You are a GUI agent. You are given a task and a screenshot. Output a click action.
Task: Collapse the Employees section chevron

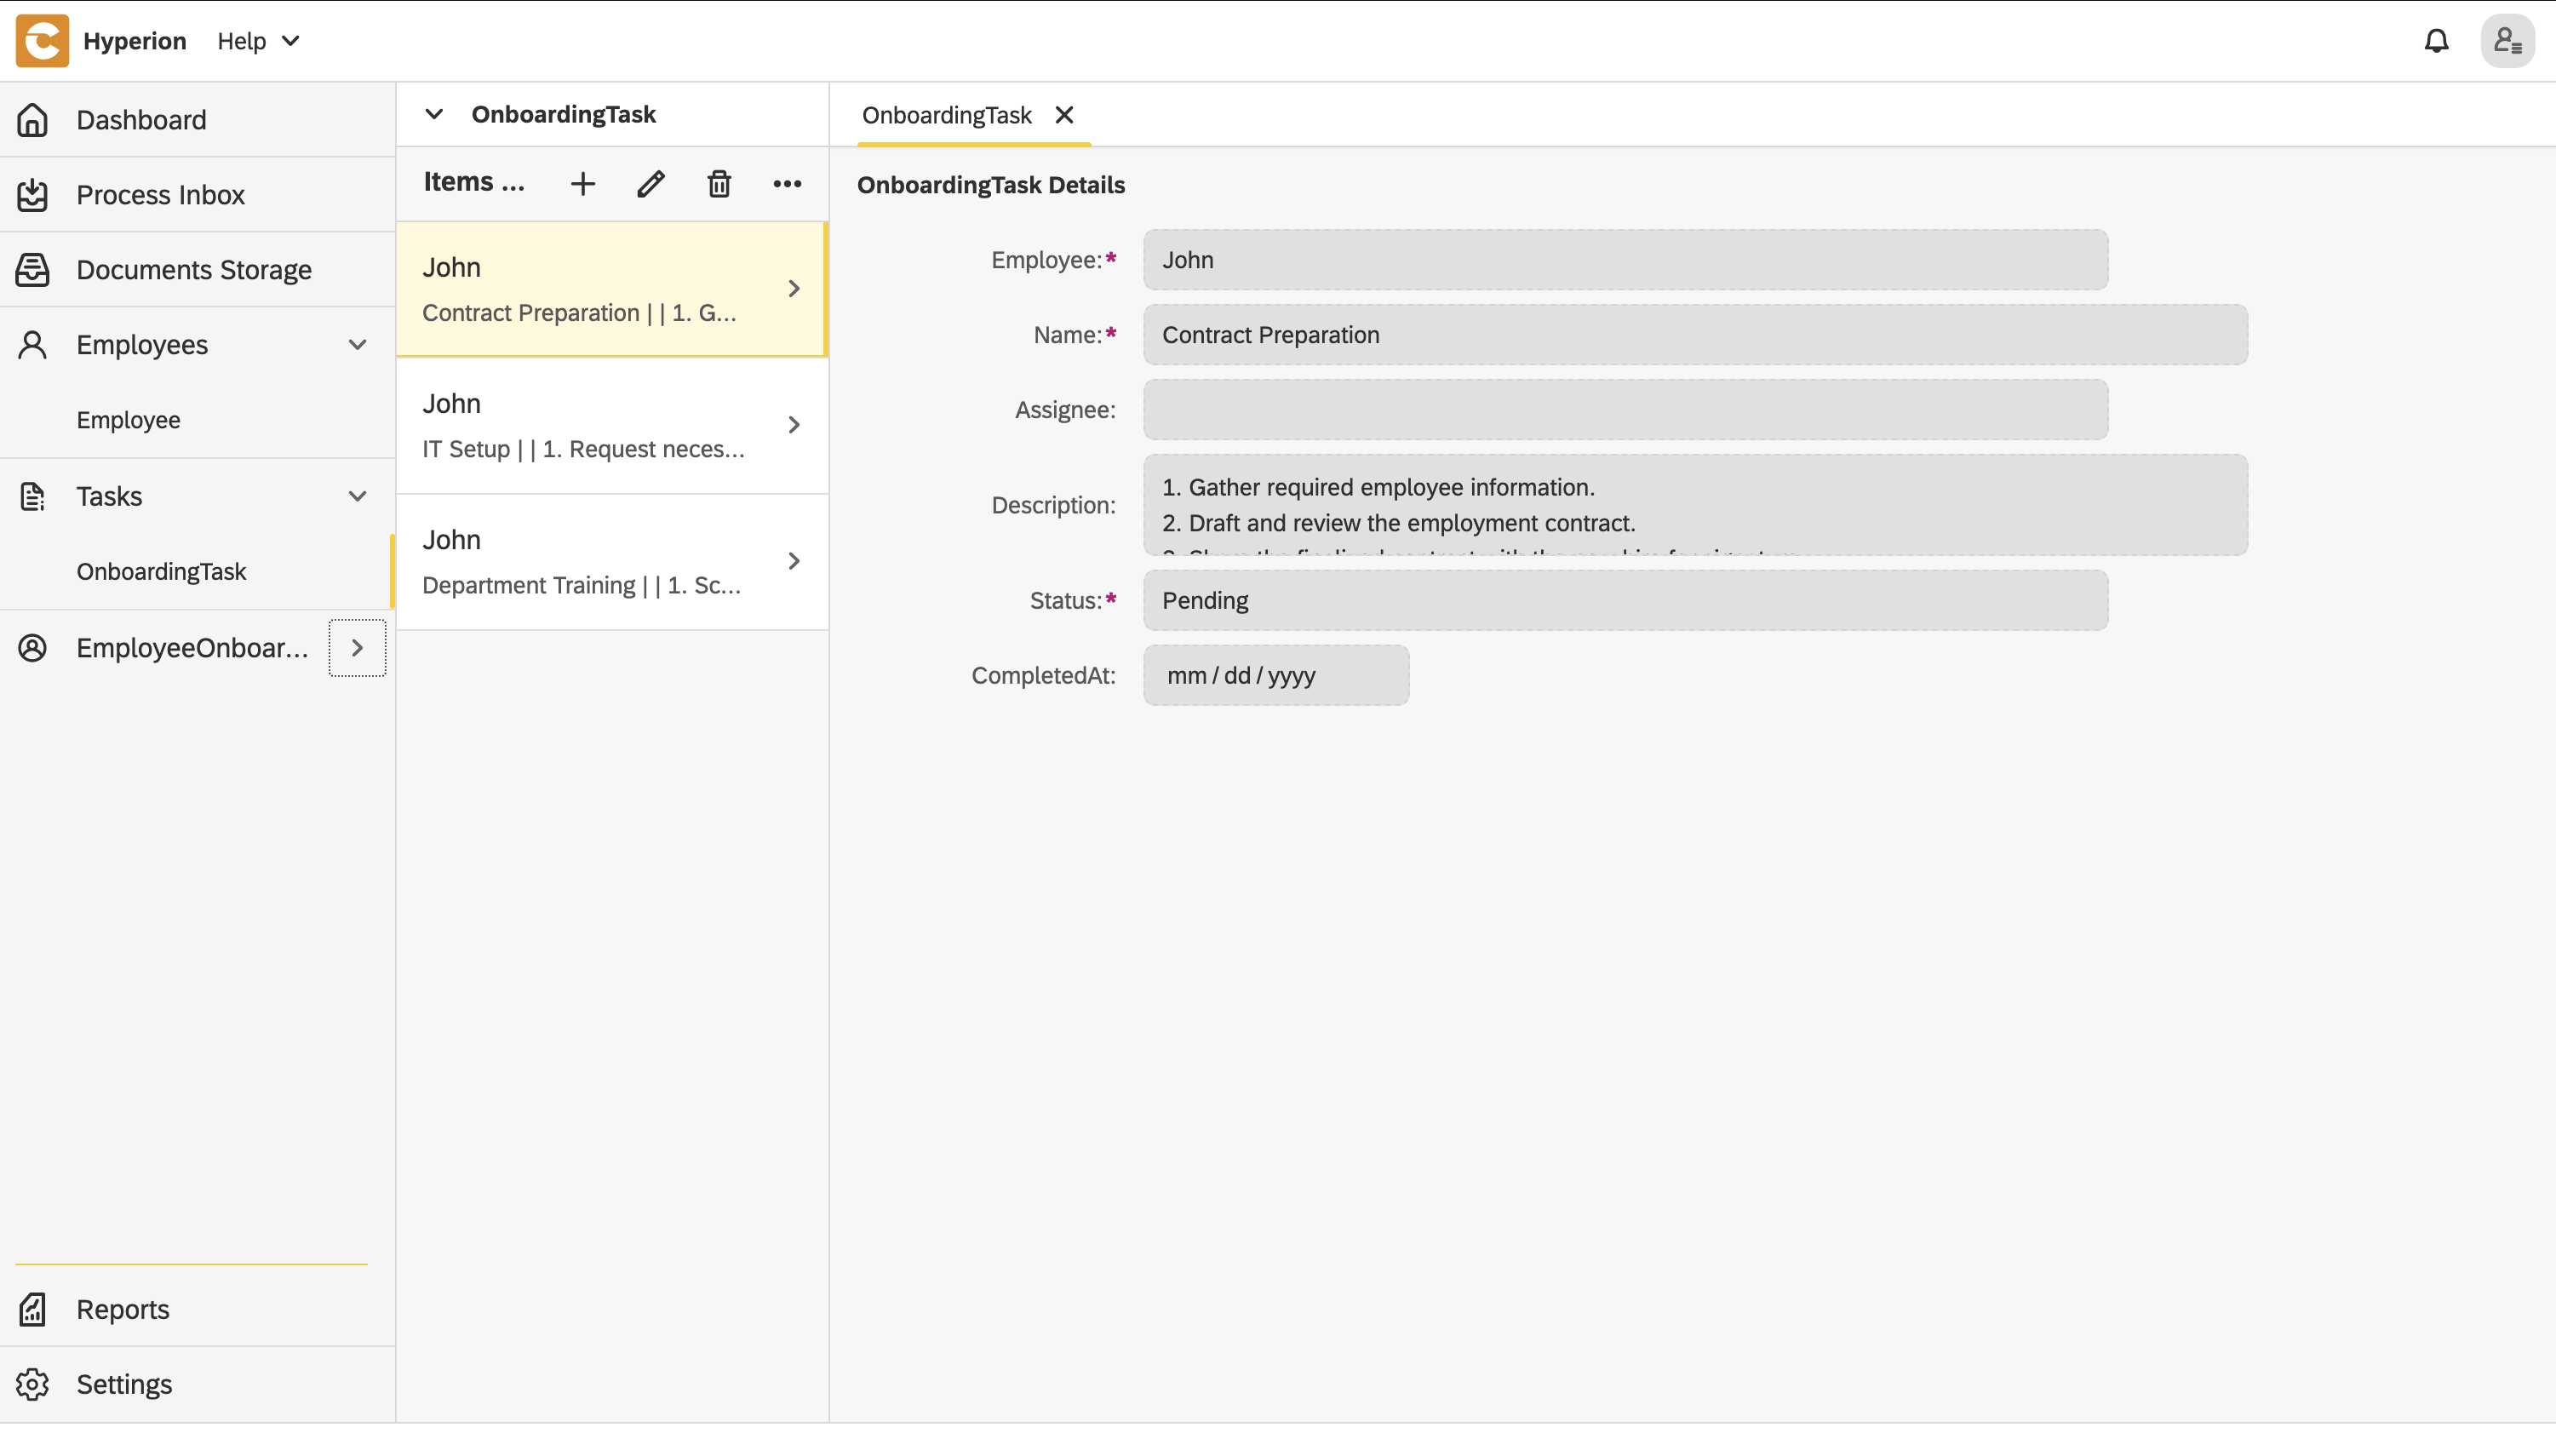pyautogui.click(x=357, y=345)
